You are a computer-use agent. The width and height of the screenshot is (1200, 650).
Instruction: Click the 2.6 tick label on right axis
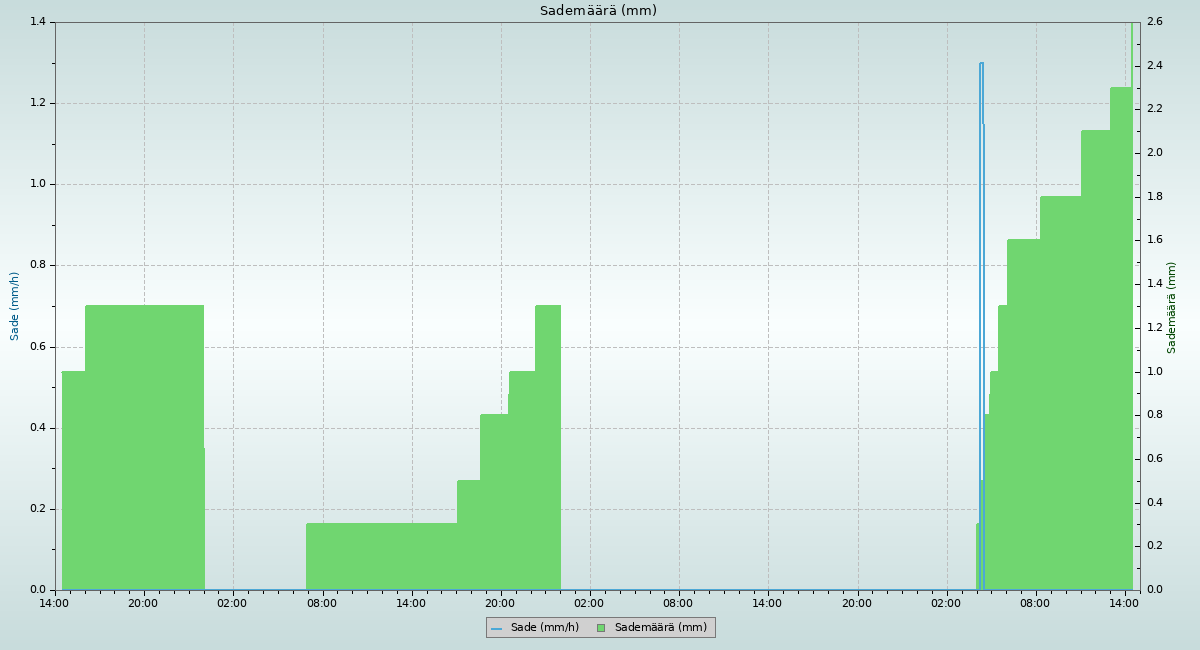click(1154, 22)
